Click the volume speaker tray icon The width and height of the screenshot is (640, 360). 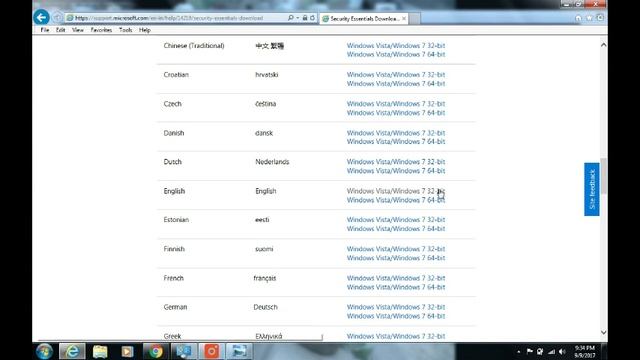(562, 351)
